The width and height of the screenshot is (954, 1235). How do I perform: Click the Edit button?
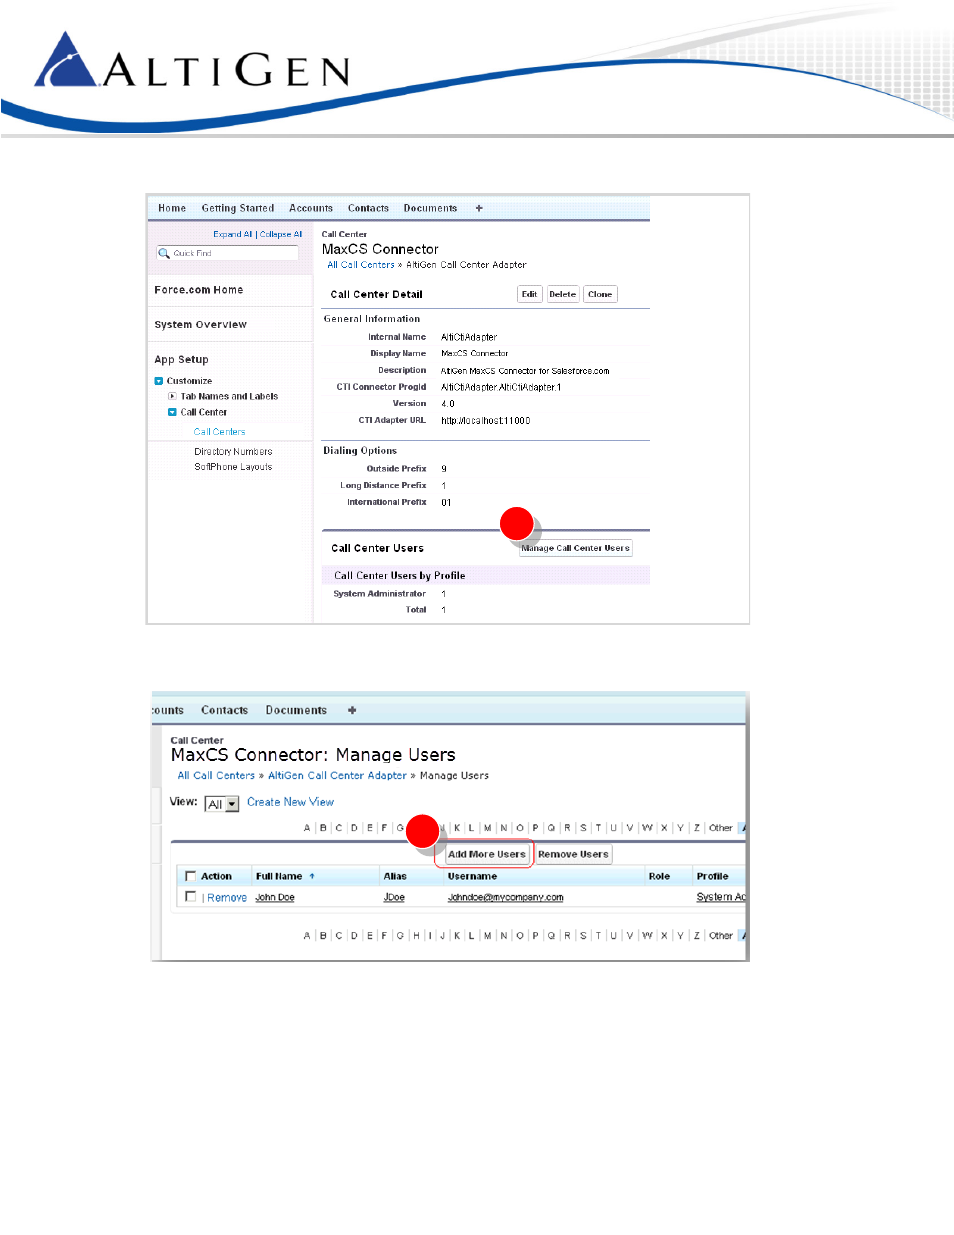click(530, 294)
